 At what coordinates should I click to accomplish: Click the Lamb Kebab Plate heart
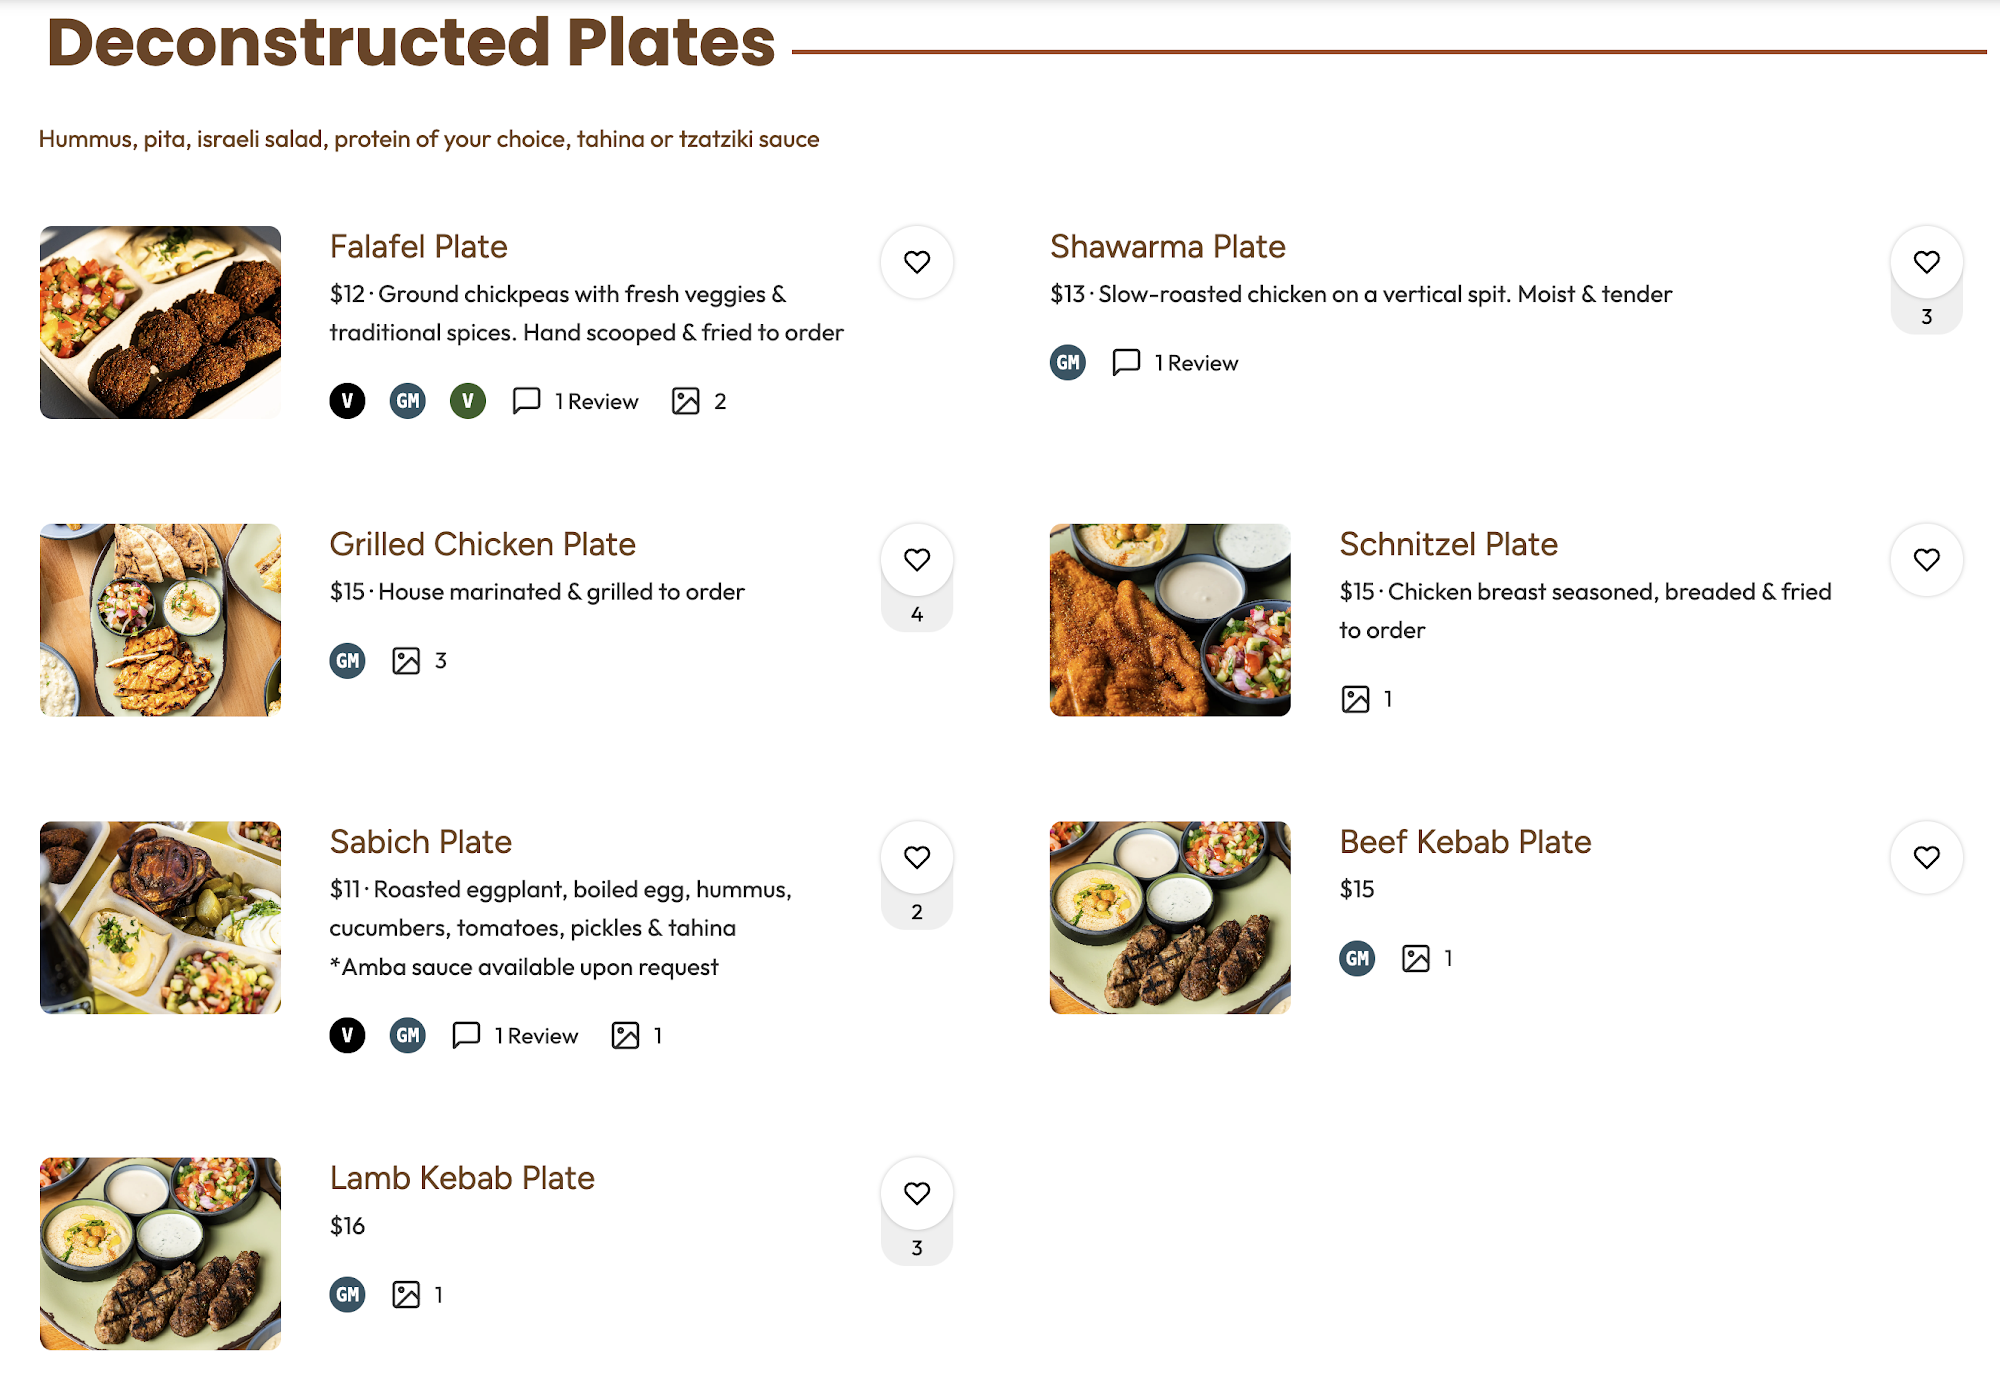click(917, 1193)
